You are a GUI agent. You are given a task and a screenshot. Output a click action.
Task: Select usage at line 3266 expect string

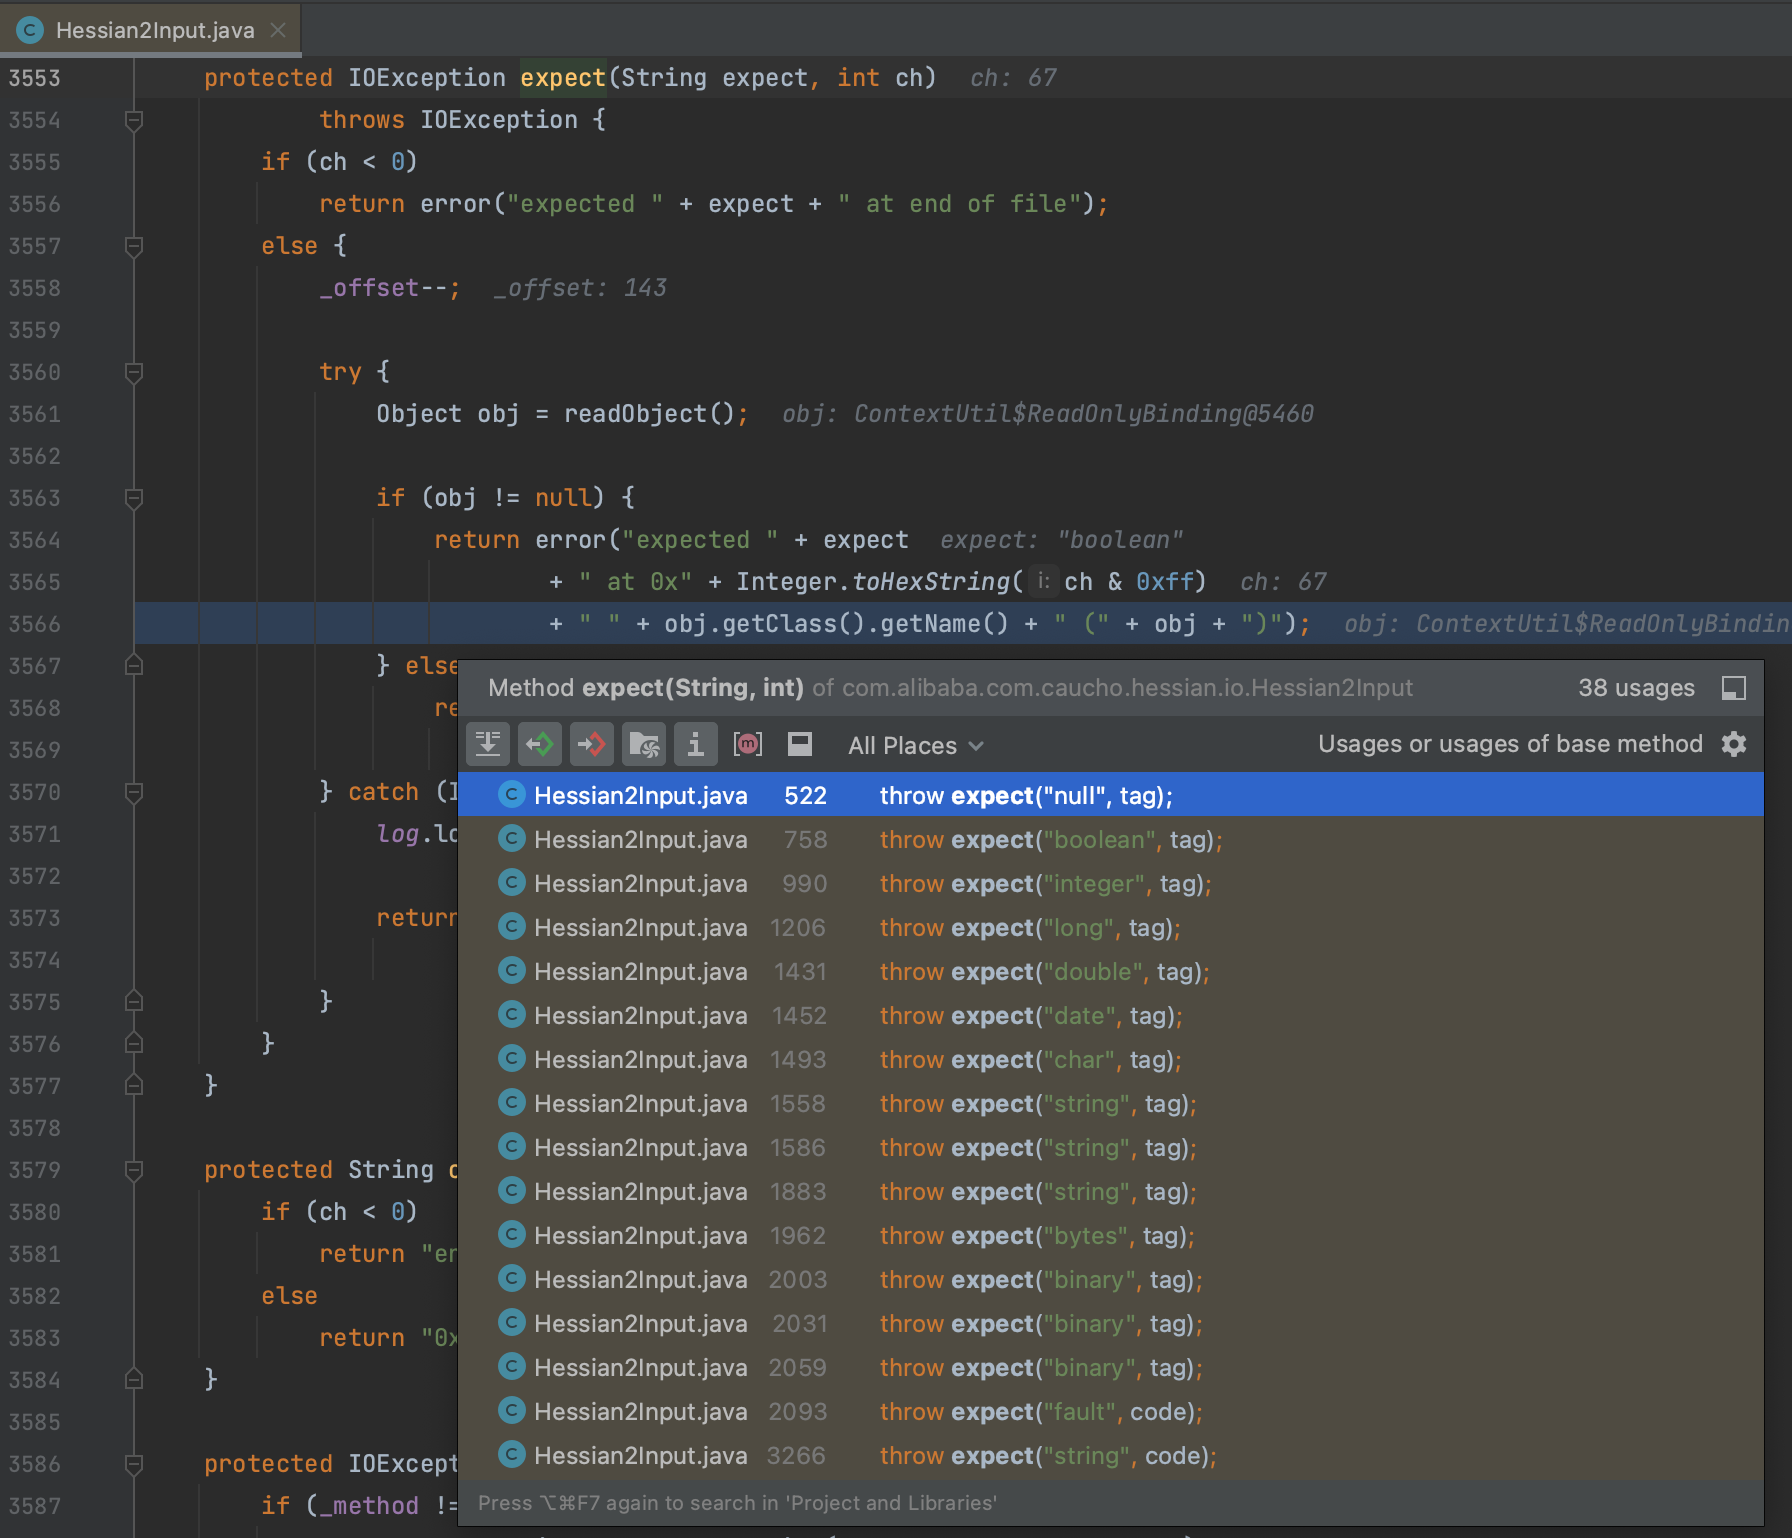click(1111, 1456)
